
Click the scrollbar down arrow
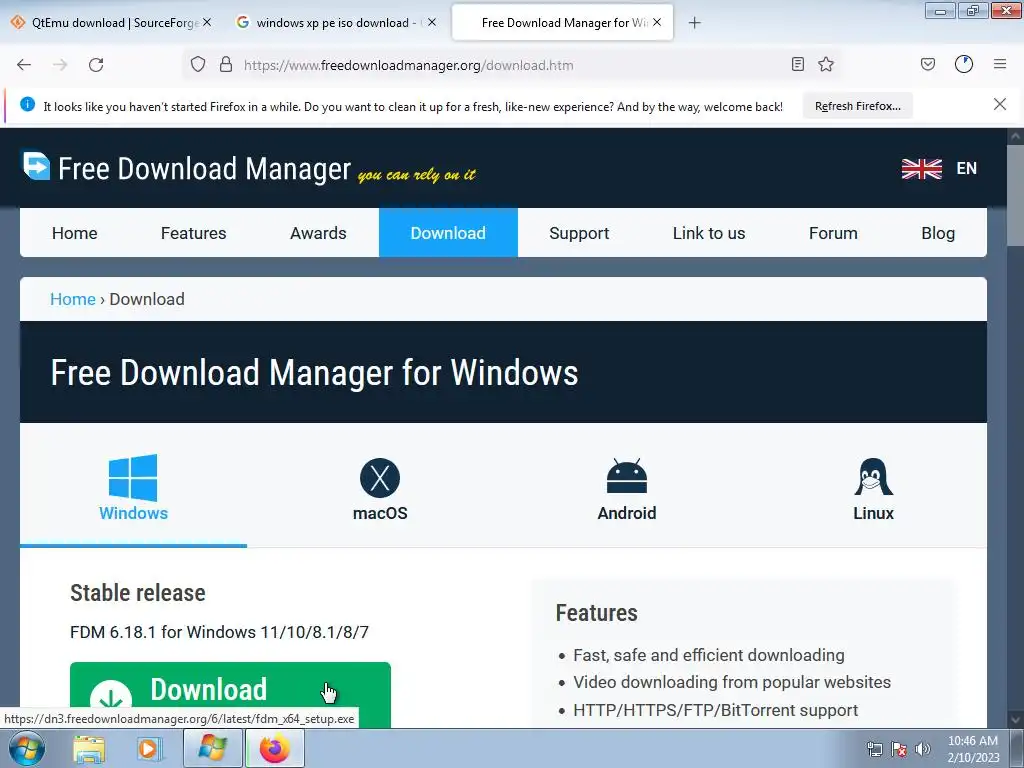tap(1015, 719)
